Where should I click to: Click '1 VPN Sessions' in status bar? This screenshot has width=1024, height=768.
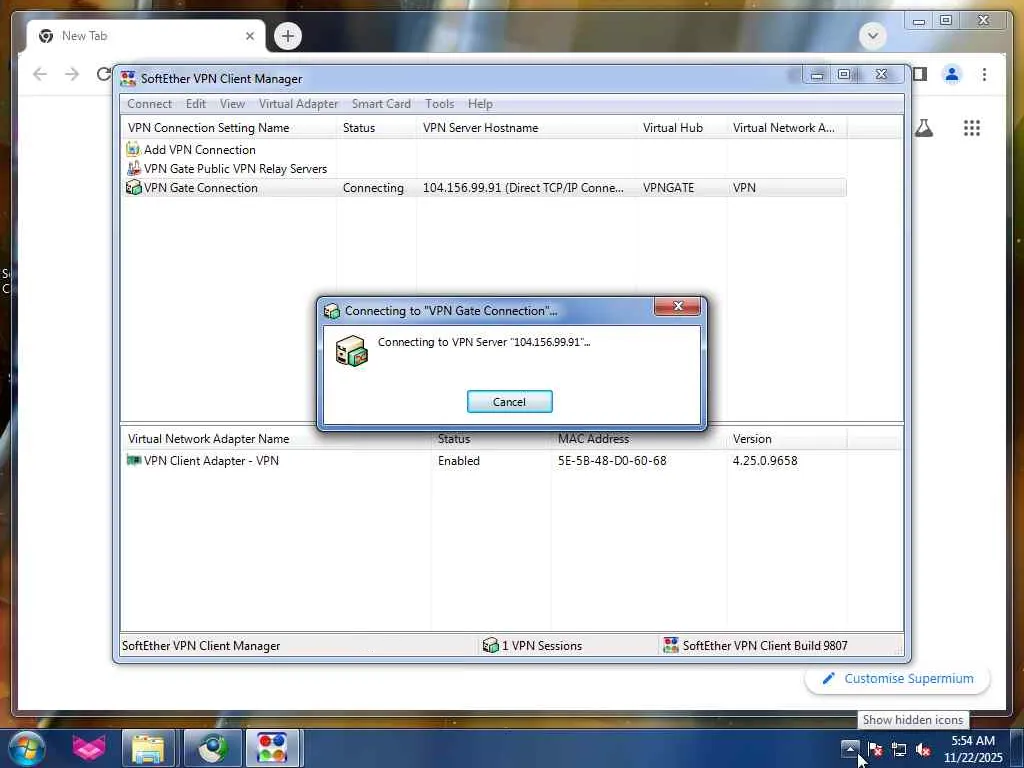(x=541, y=645)
